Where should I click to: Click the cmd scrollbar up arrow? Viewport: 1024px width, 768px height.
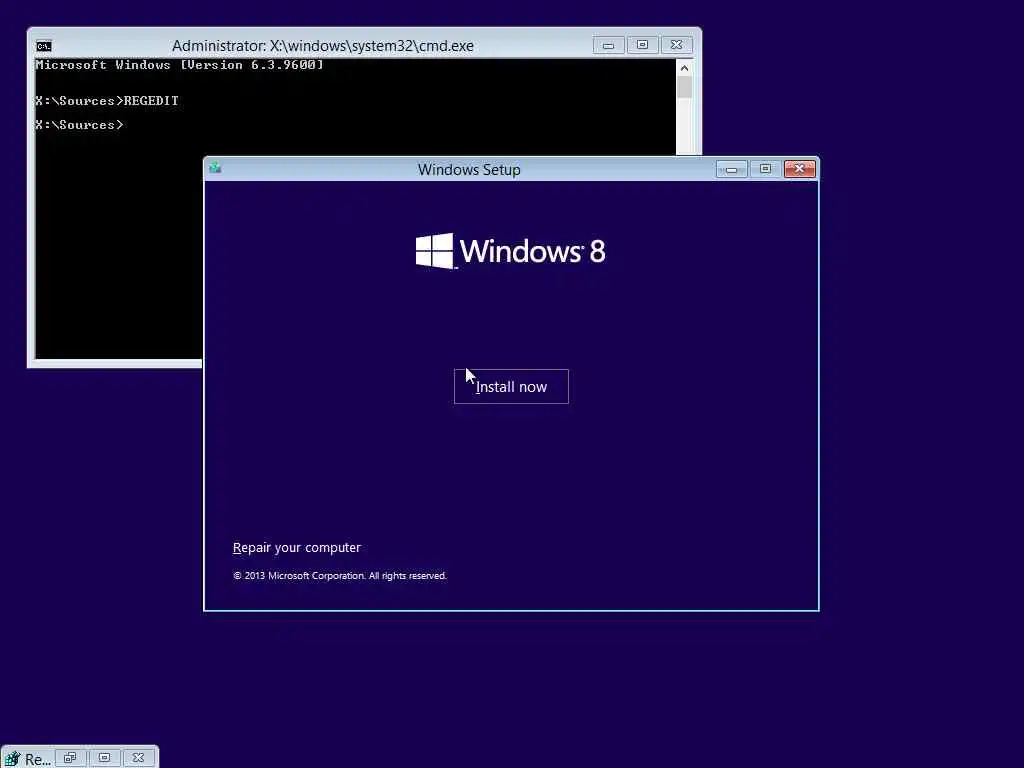(x=684, y=68)
